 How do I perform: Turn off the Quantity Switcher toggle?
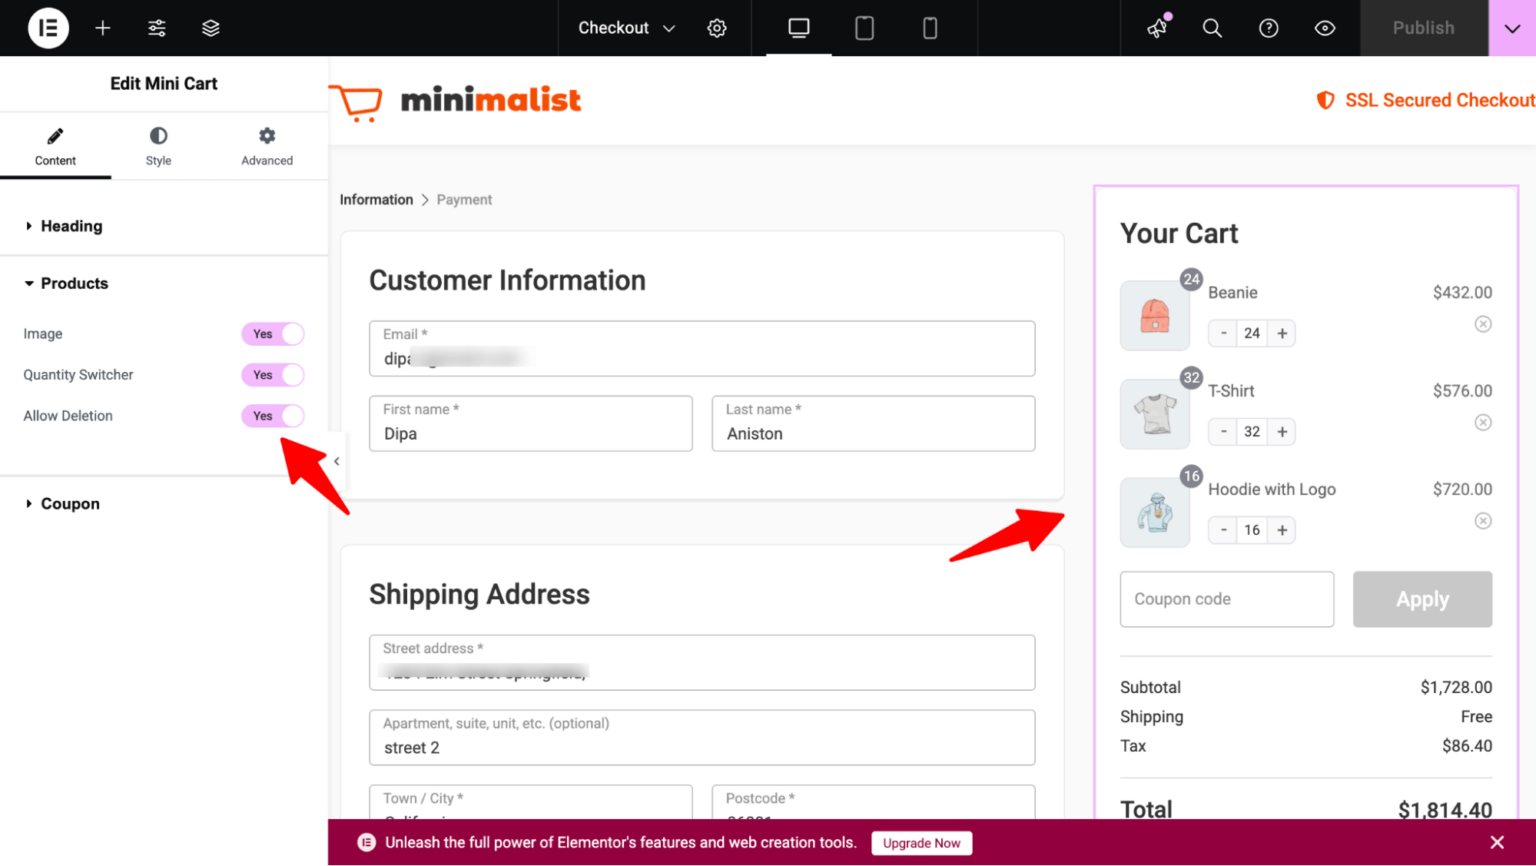point(272,375)
